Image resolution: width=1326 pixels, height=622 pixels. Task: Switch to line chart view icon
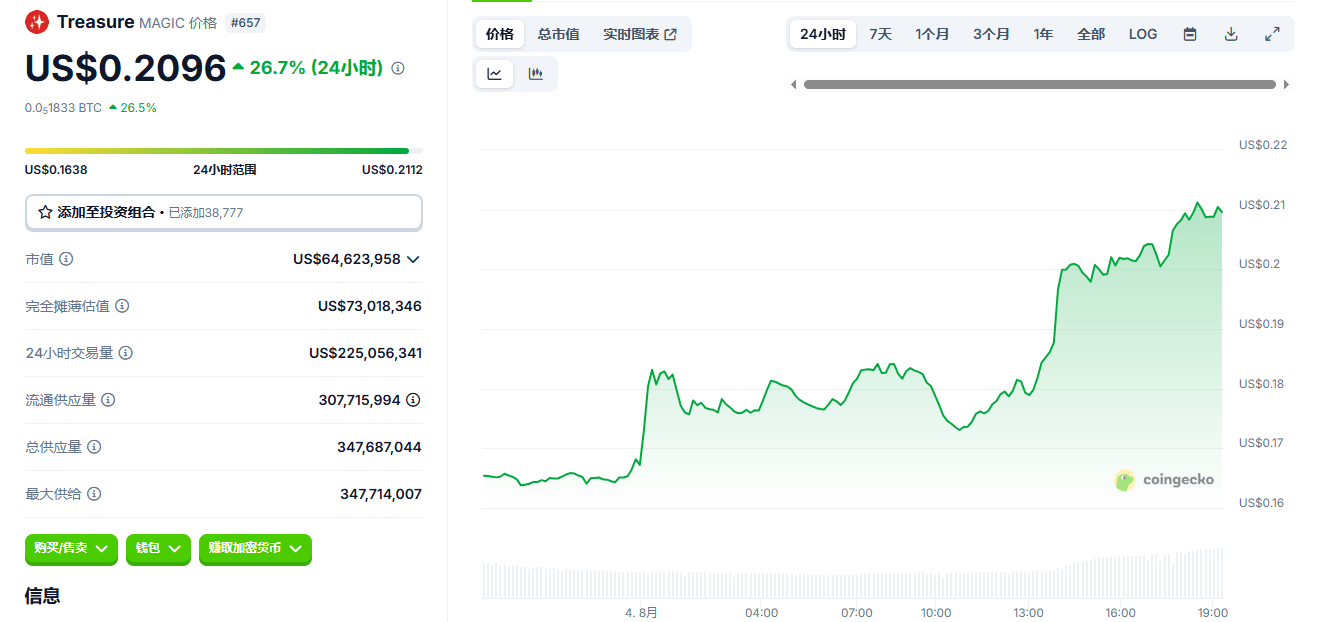(495, 74)
